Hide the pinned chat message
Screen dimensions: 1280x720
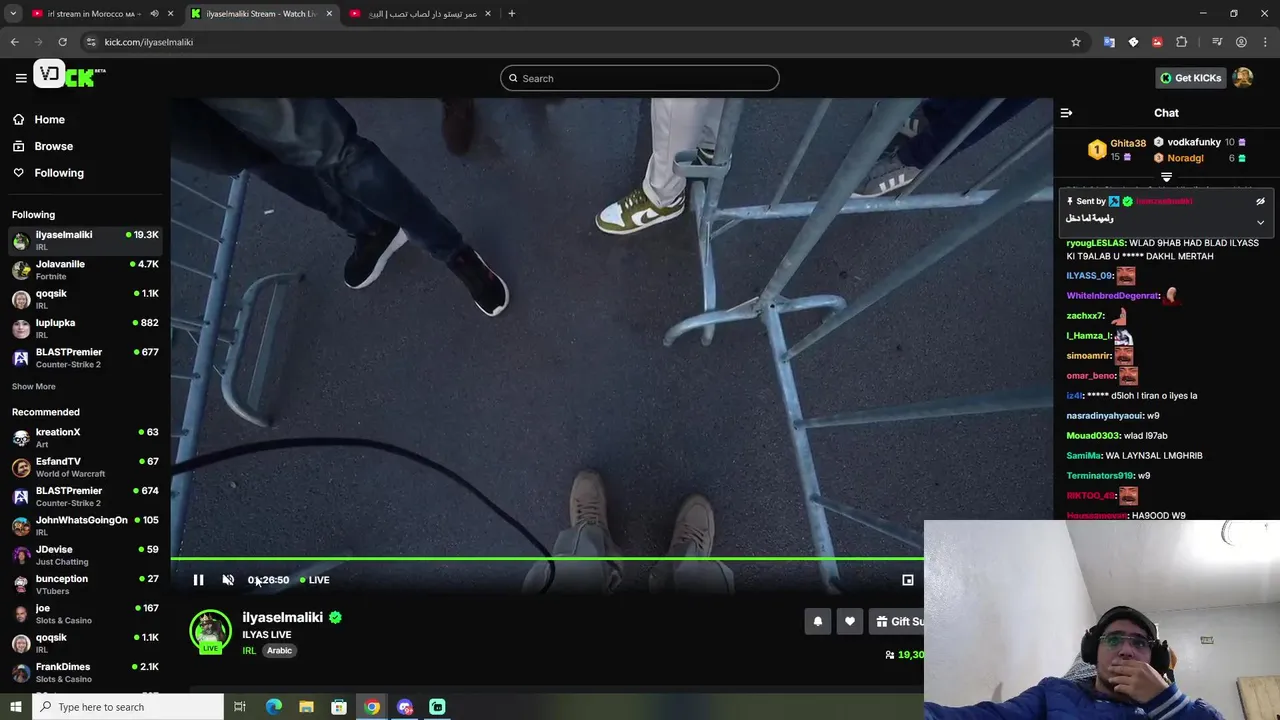pos(1260,201)
